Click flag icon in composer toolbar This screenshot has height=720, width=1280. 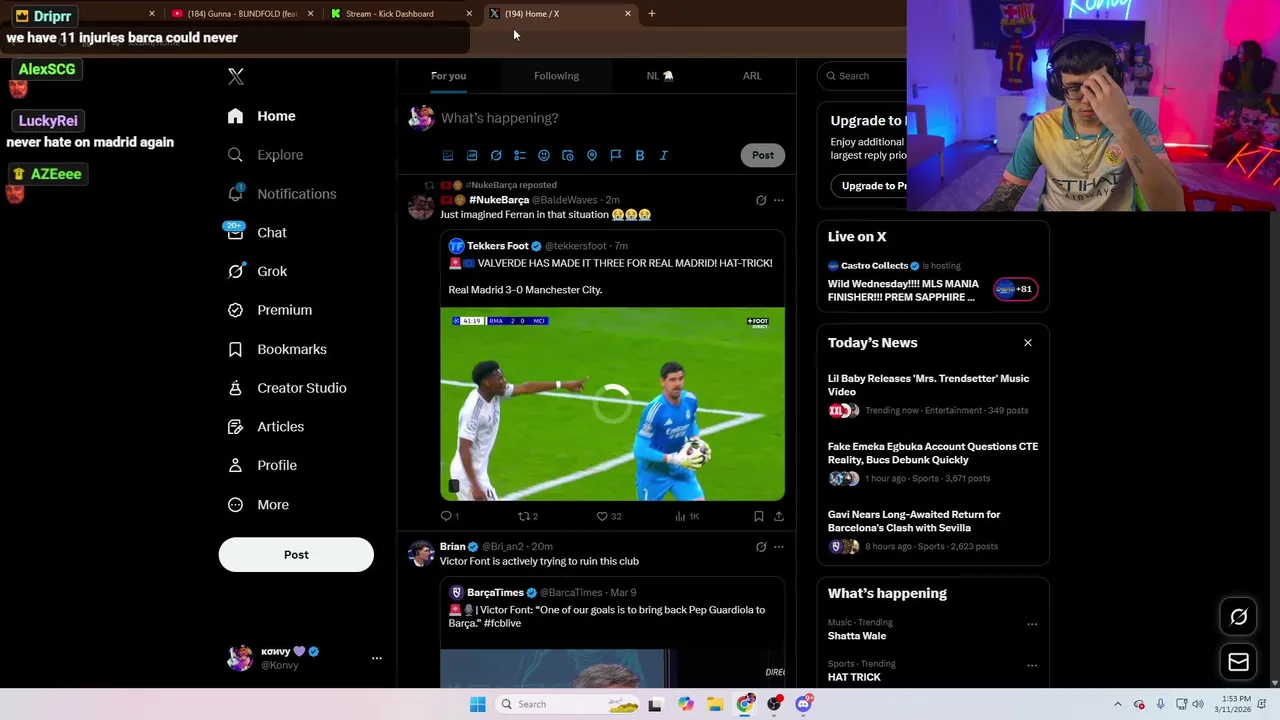tap(616, 155)
